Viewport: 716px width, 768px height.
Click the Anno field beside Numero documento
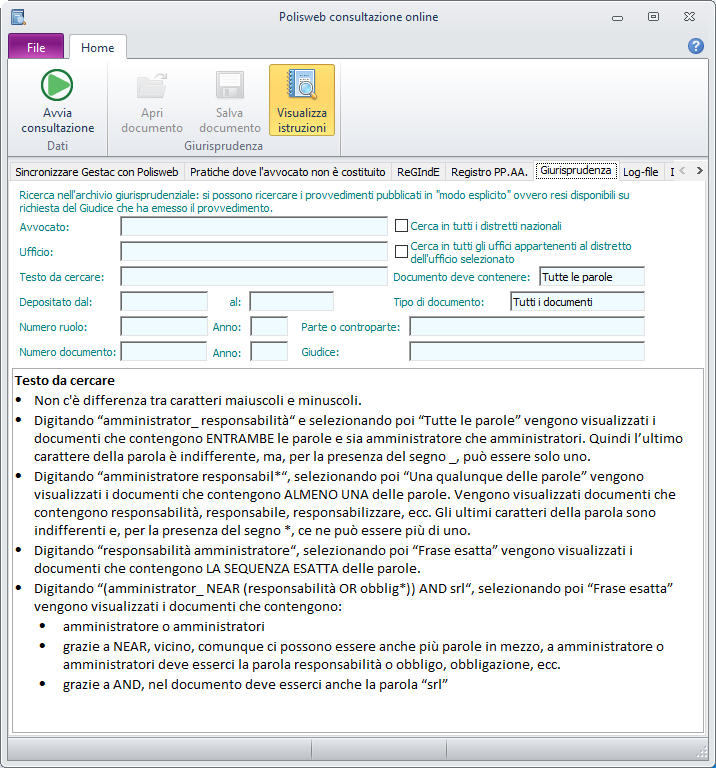pyautogui.click(x=269, y=351)
